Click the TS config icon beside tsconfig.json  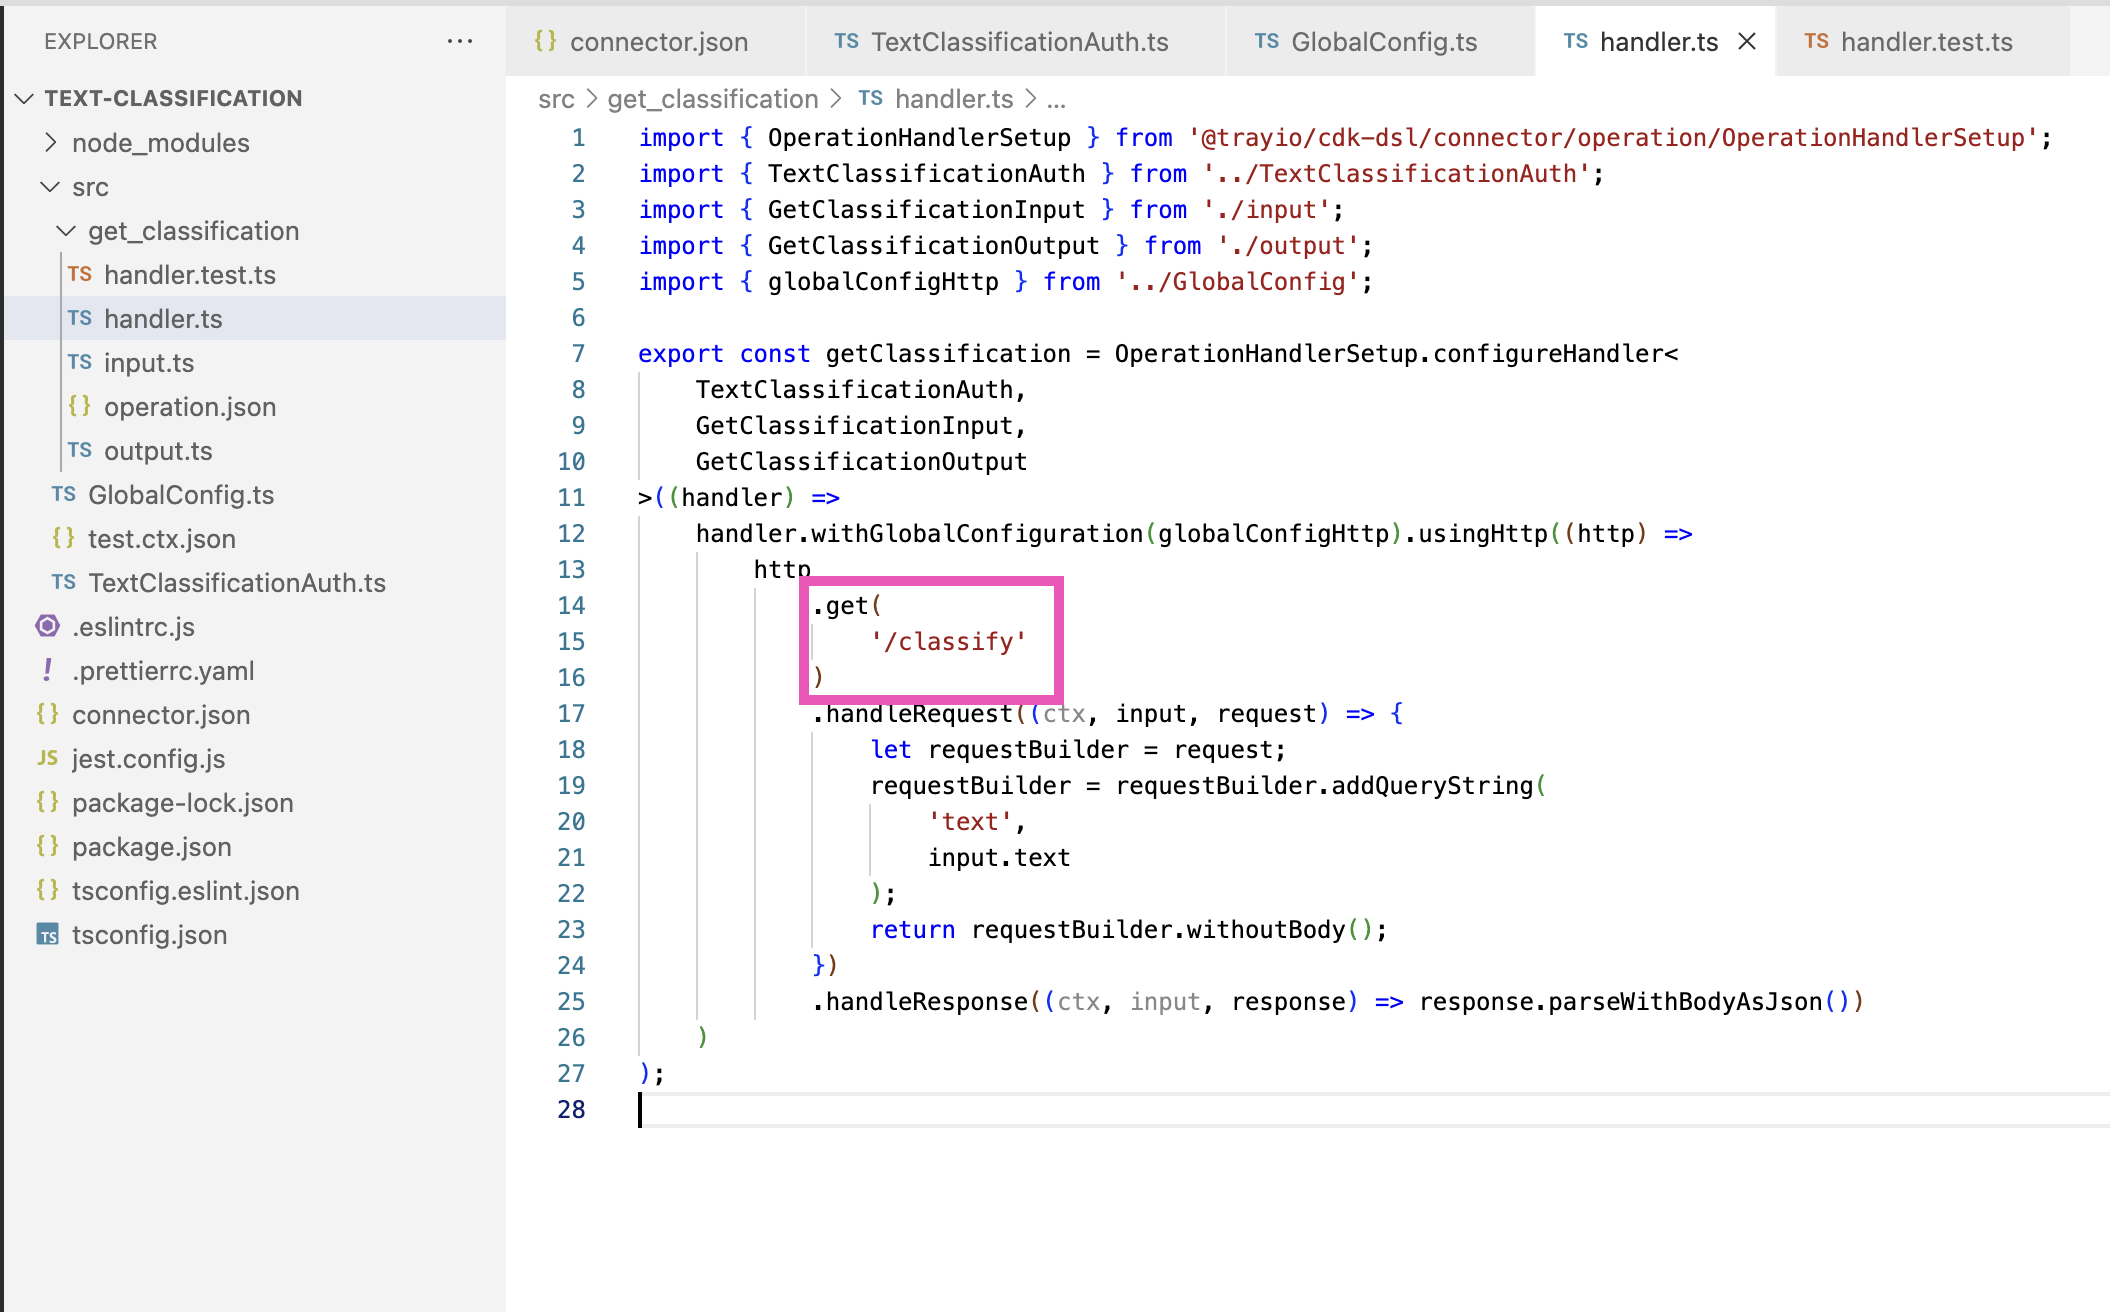pos(47,935)
